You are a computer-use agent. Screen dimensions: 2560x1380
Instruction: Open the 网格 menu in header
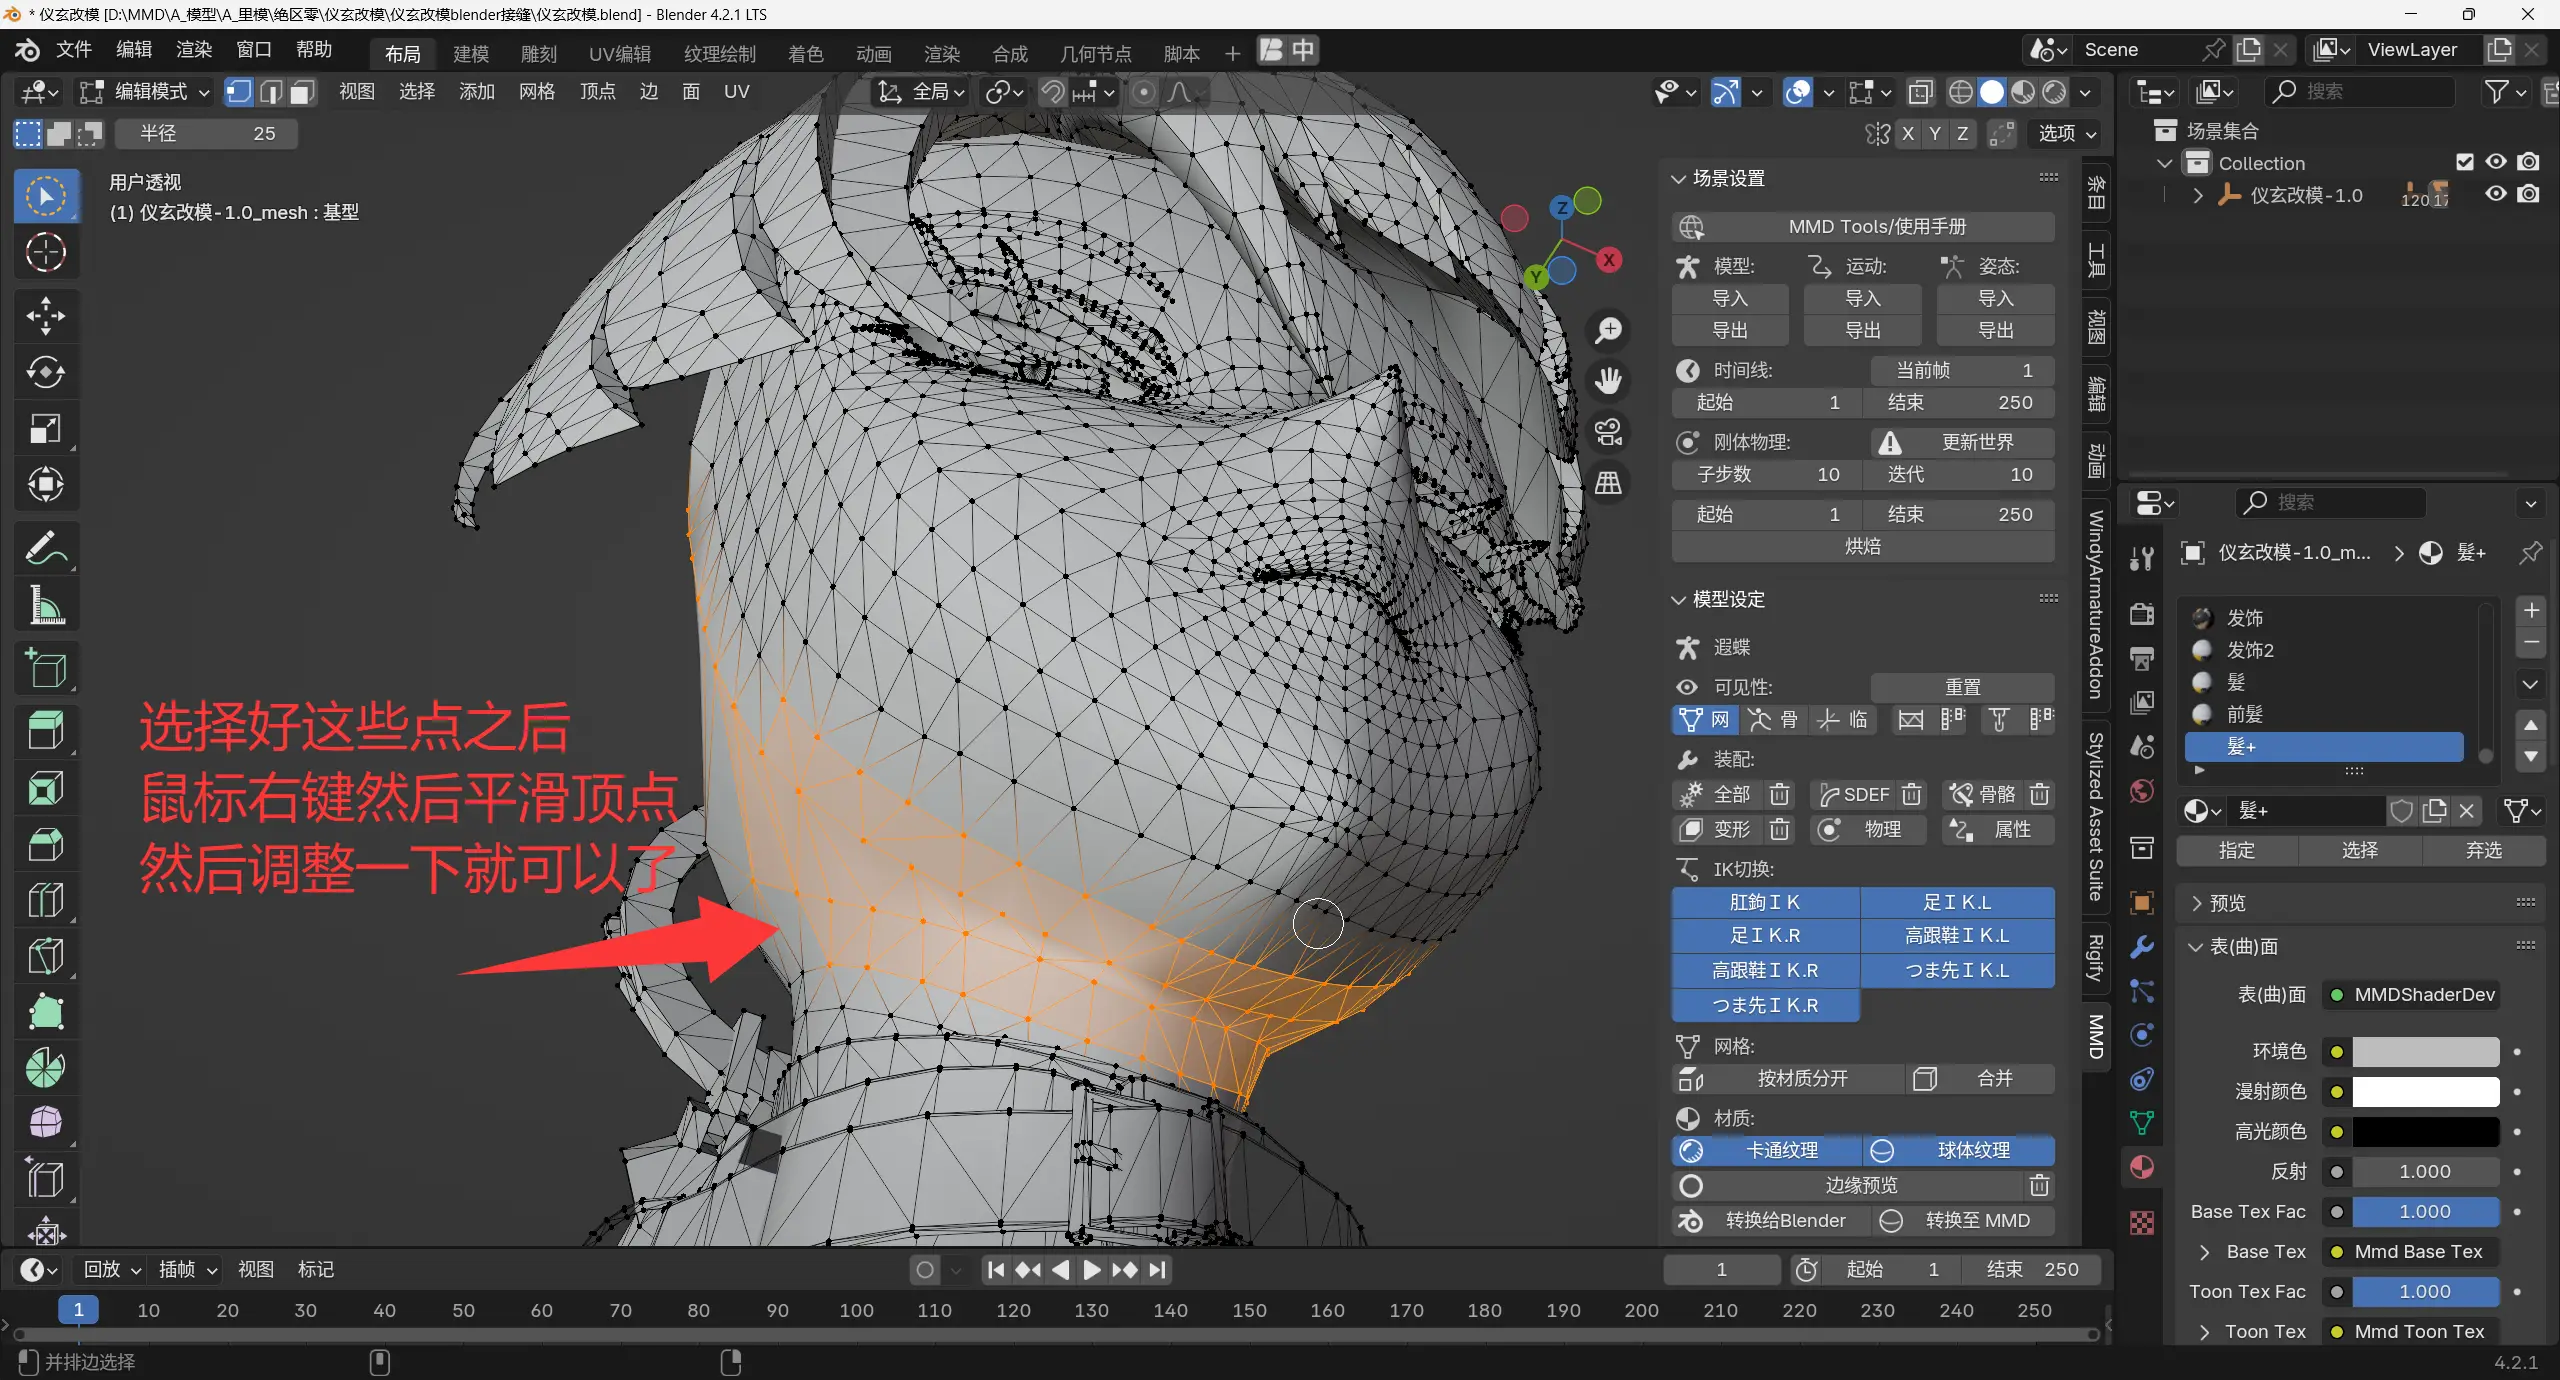pyautogui.click(x=536, y=92)
